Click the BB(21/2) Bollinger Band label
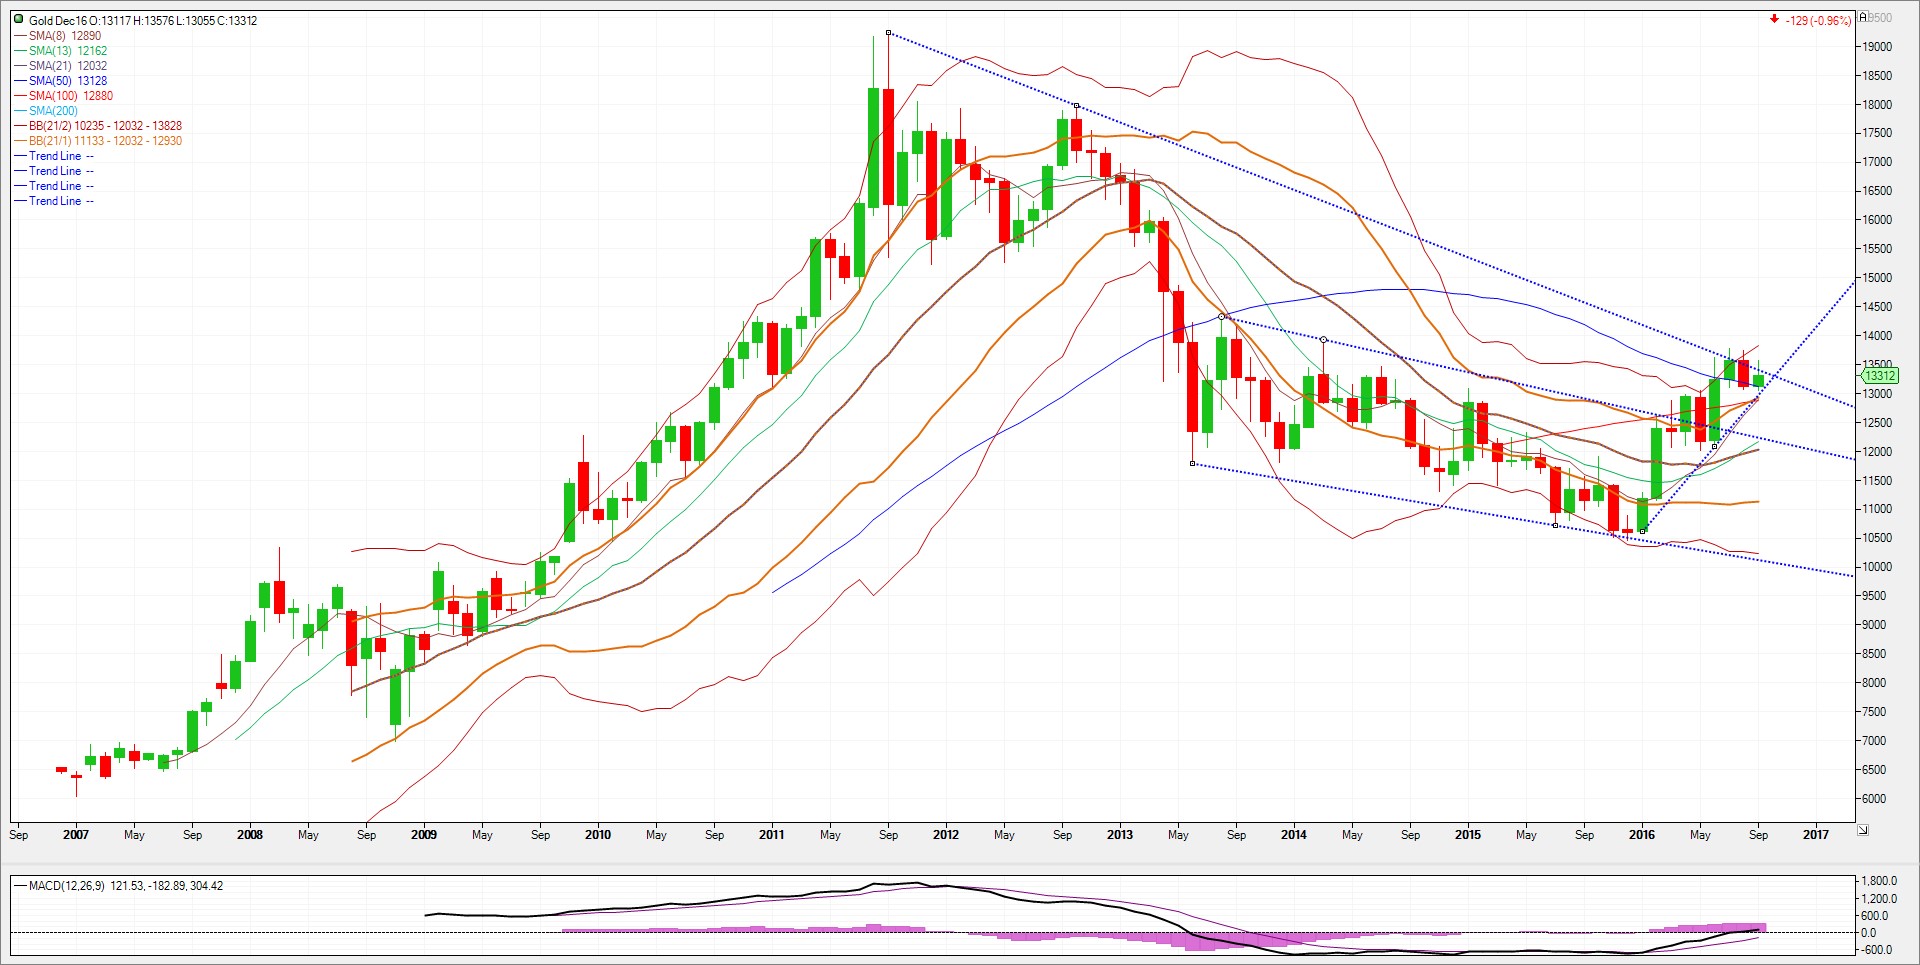Image resolution: width=1920 pixels, height=965 pixels. [x=105, y=126]
